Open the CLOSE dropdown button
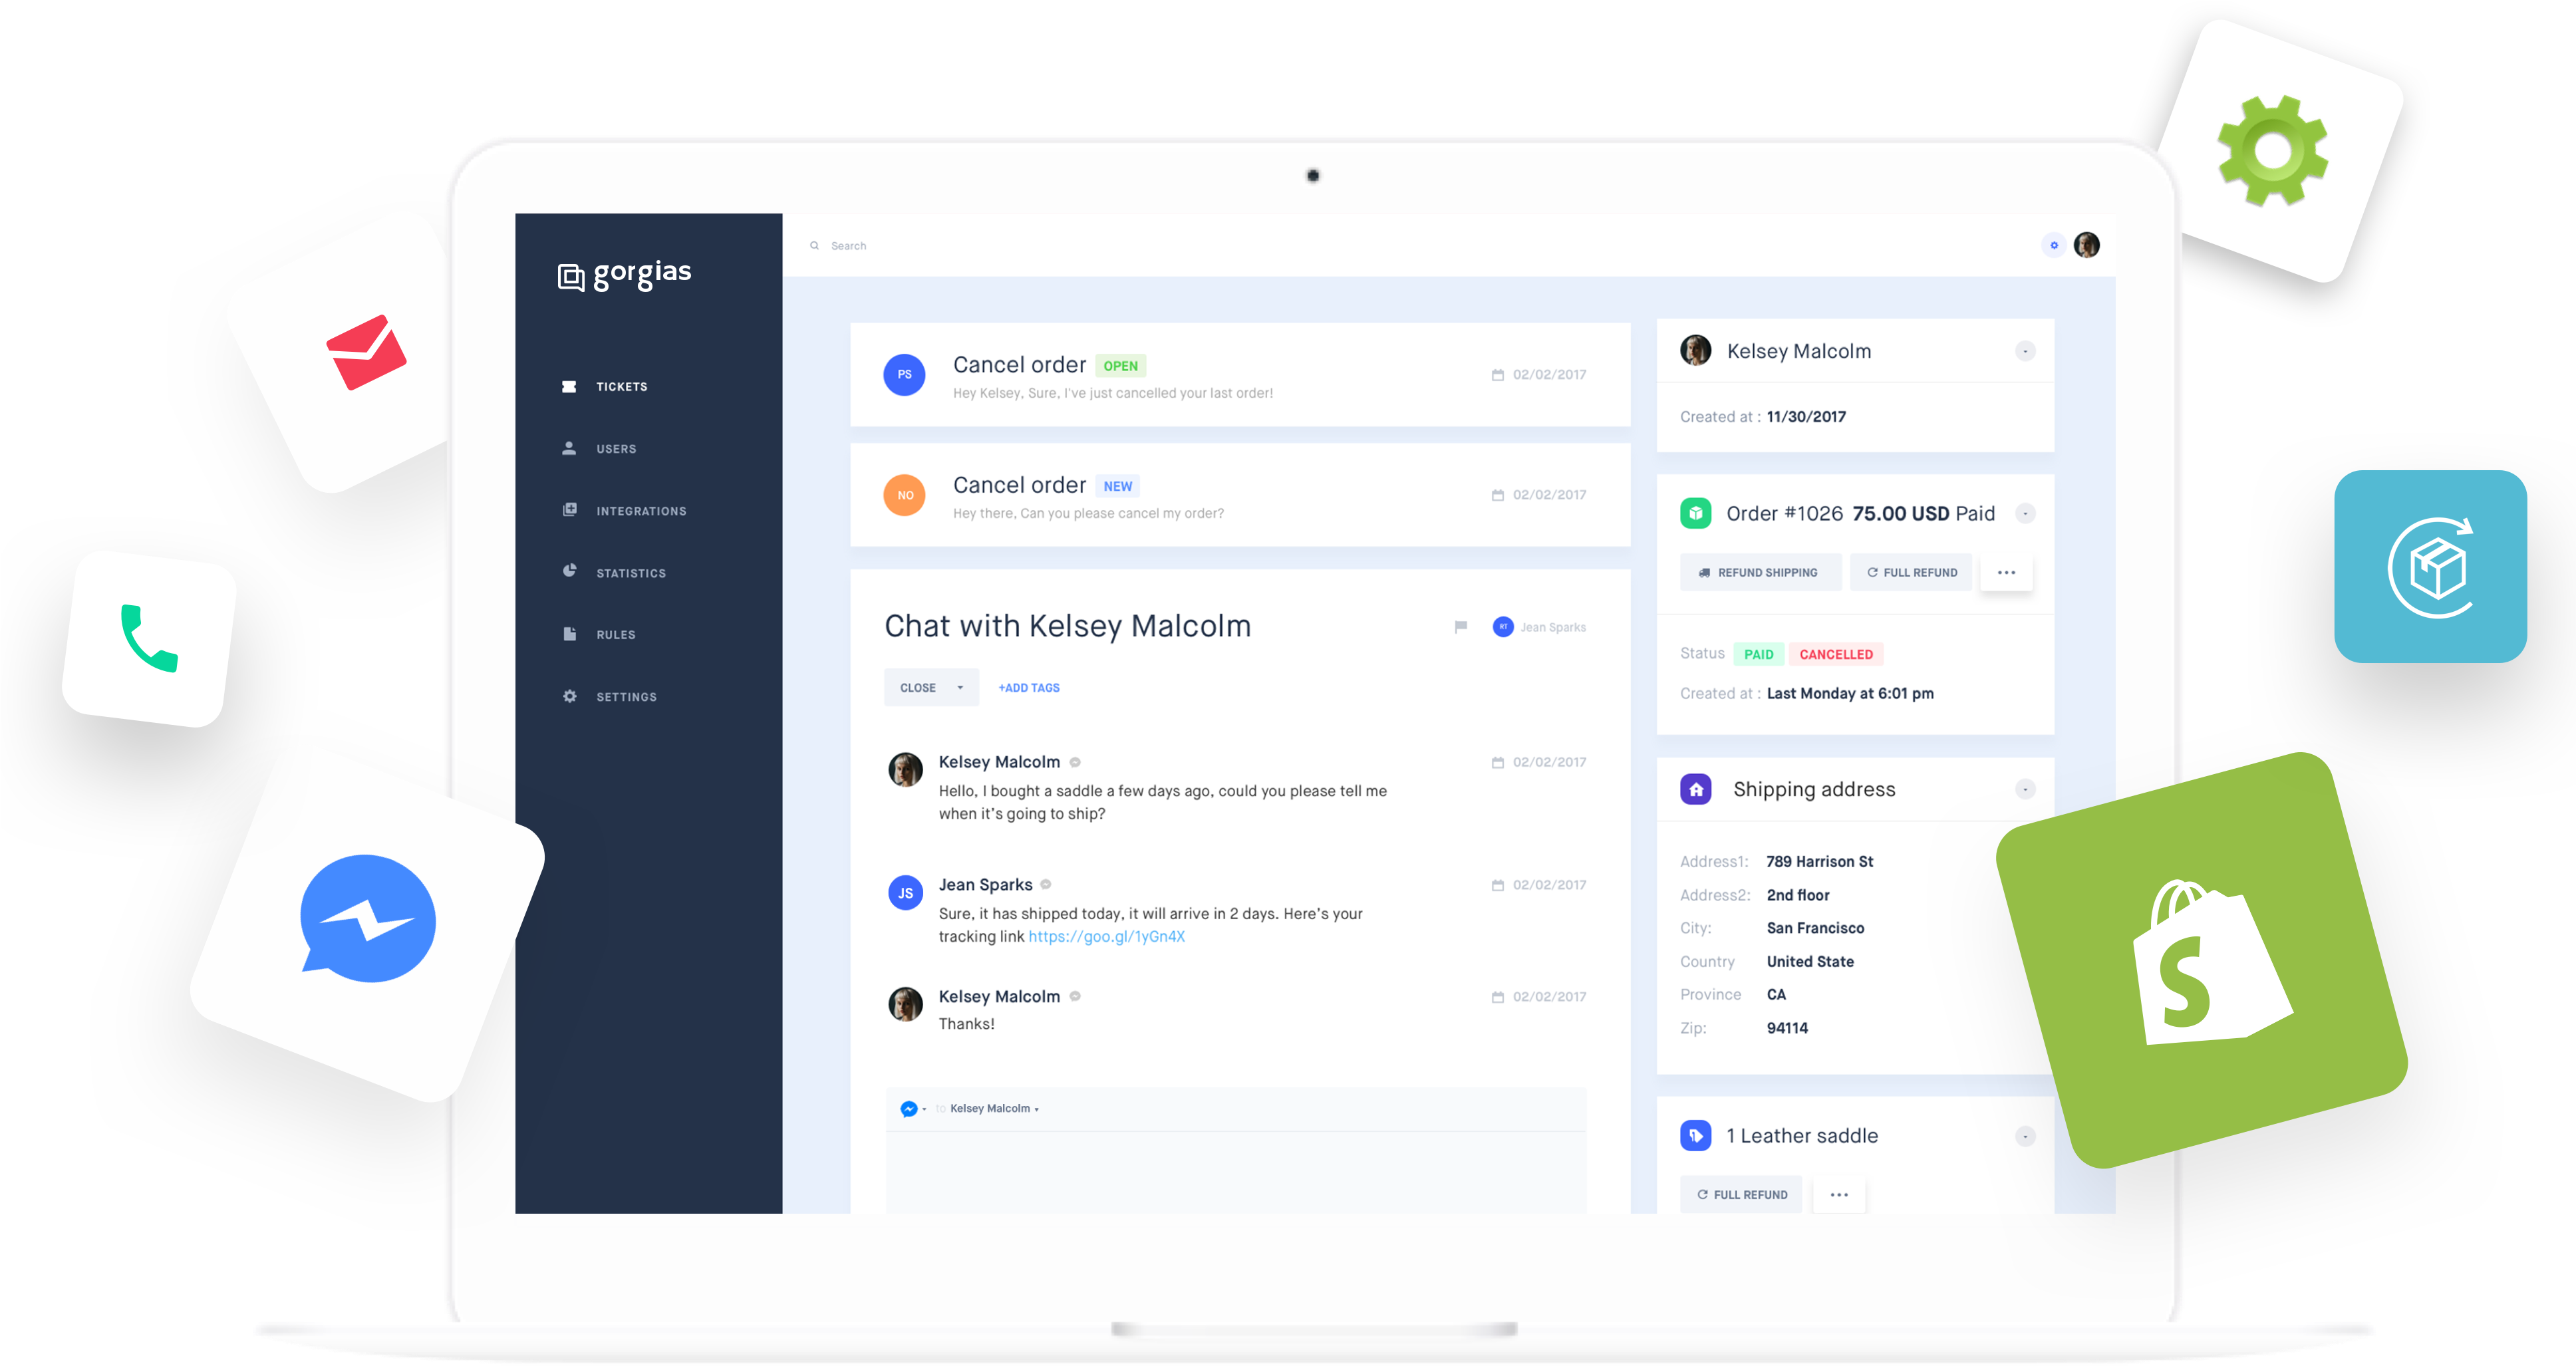This screenshot has height=1366, width=2576. tap(931, 688)
